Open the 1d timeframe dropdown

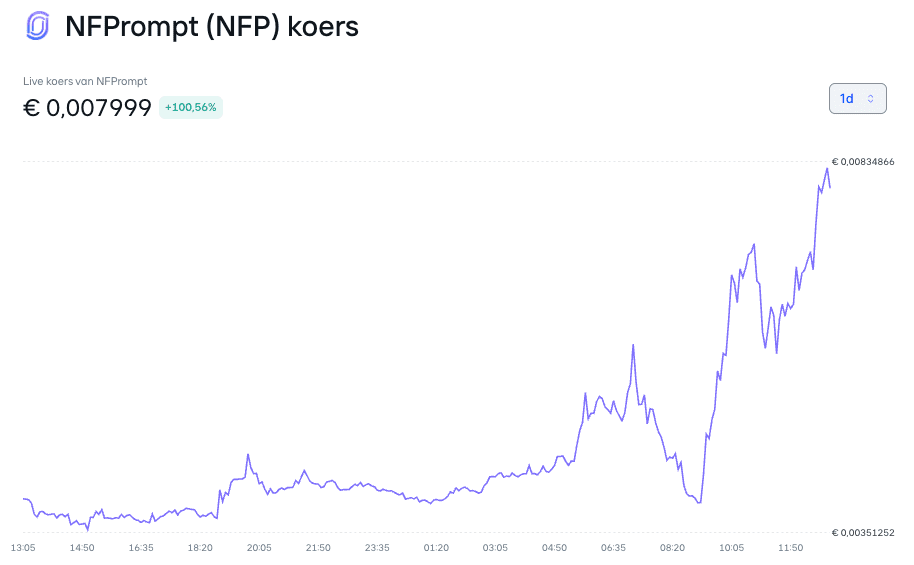857,99
